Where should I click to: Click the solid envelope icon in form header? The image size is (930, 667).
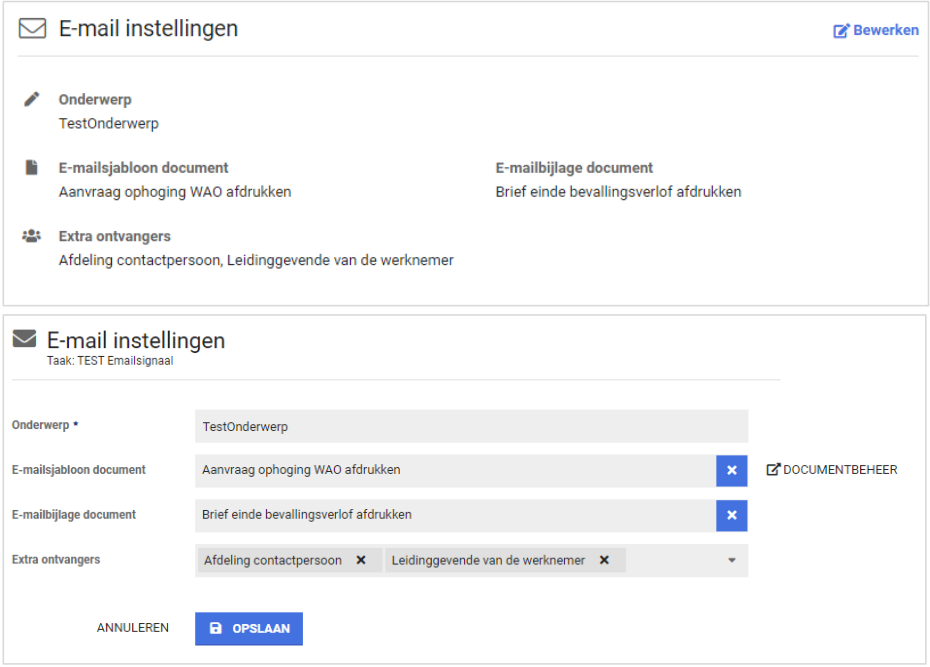pyautogui.click(x=25, y=340)
